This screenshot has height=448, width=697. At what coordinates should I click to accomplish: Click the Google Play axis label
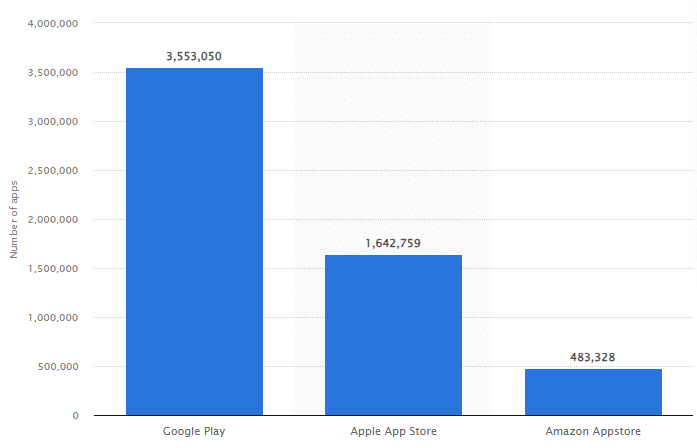pos(194,431)
